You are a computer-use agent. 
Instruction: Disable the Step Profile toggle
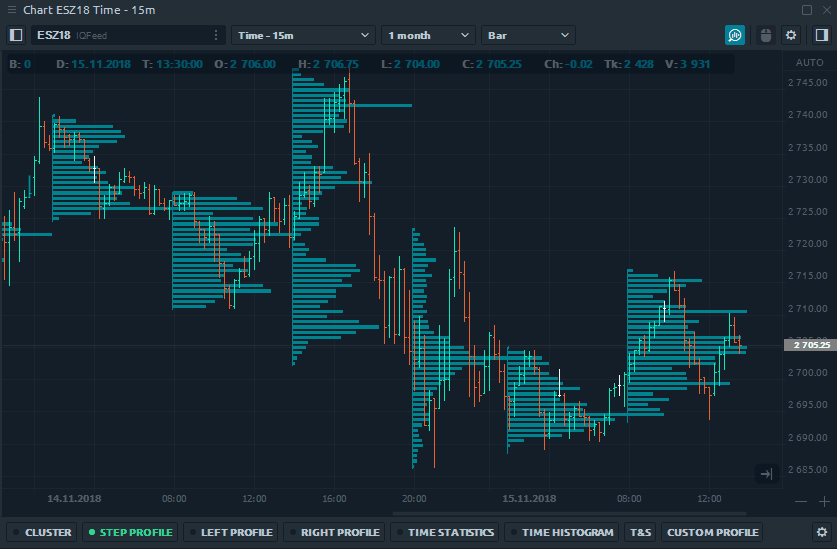coord(129,532)
